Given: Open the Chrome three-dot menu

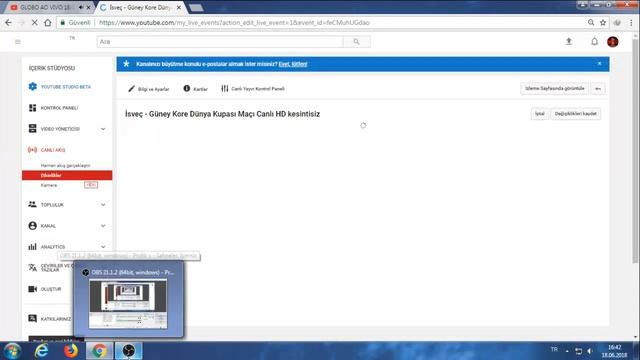Looking at the screenshot, I should [x=631, y=23].
